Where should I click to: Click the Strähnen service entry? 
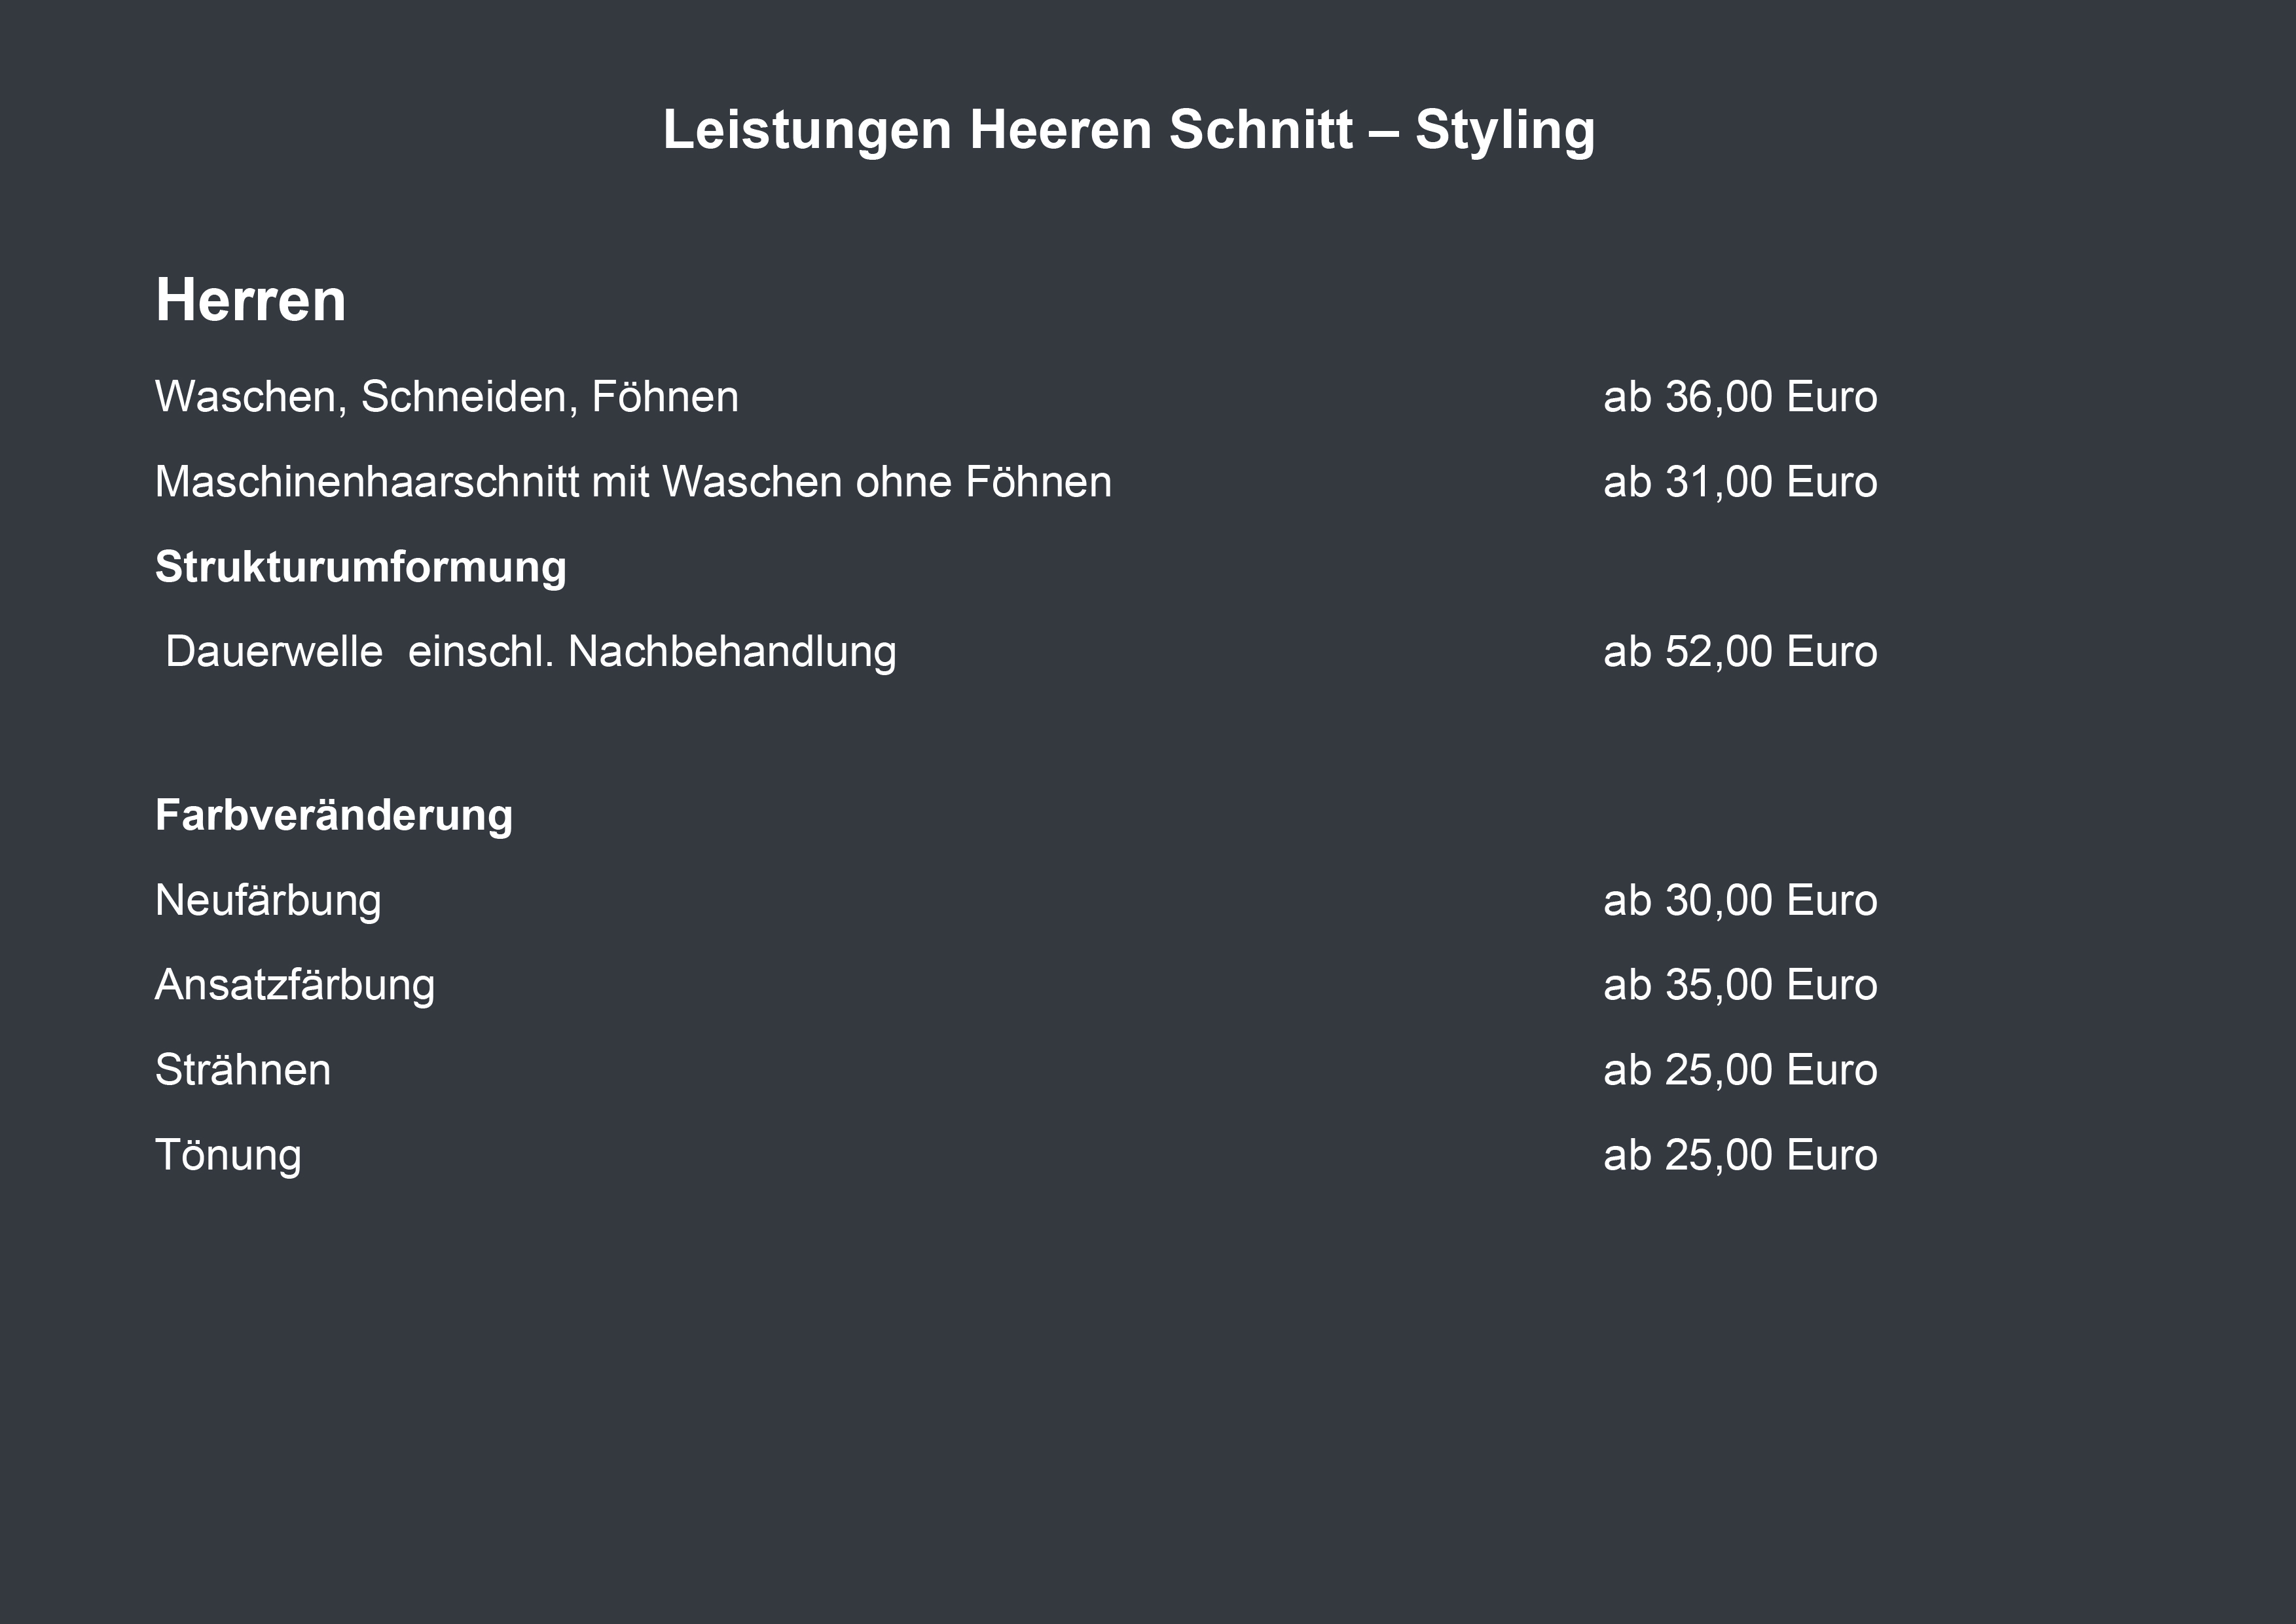pos(243,1070)
